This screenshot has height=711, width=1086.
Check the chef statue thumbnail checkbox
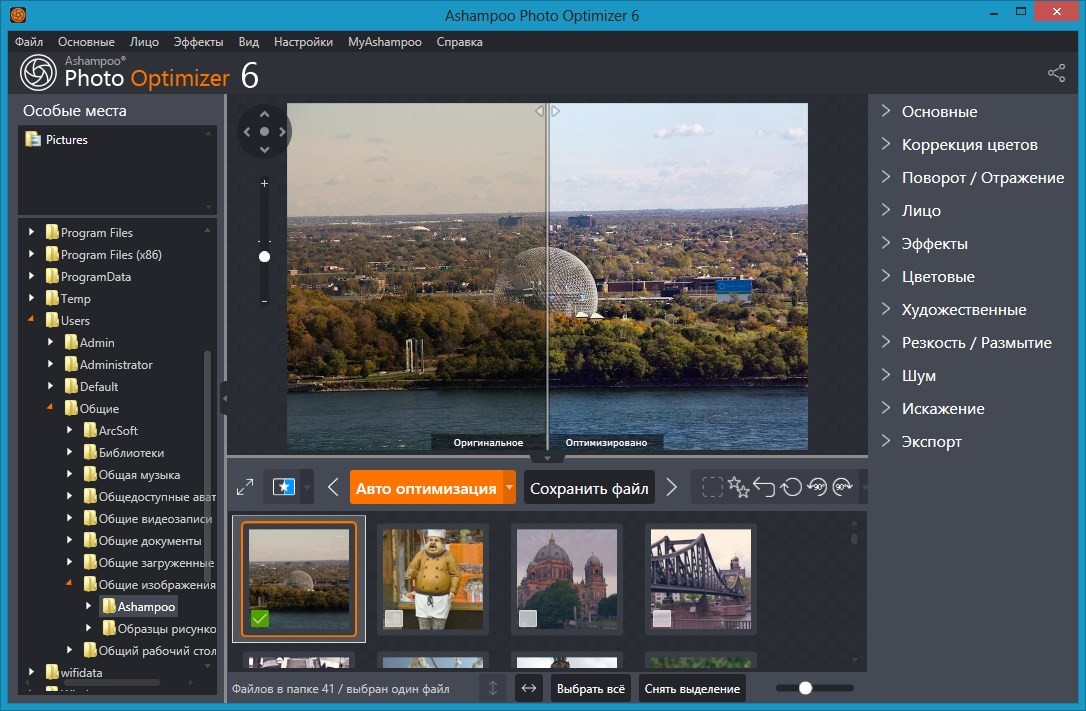coord(394,619)
